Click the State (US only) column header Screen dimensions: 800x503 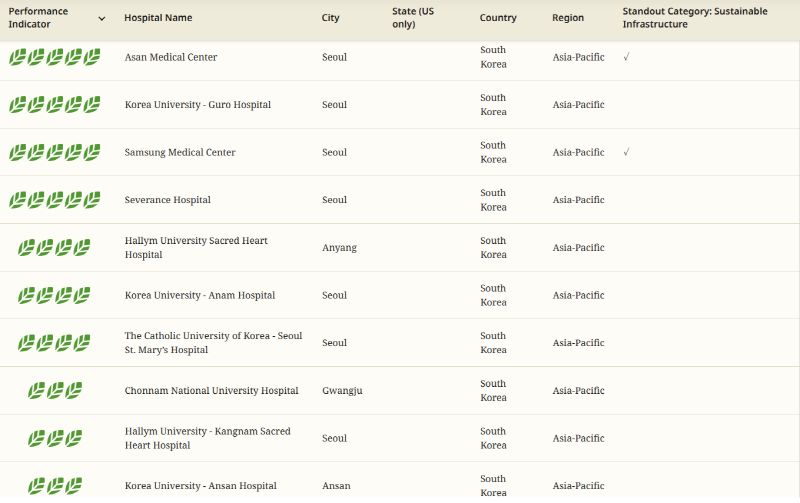click(x=413, y=18)
